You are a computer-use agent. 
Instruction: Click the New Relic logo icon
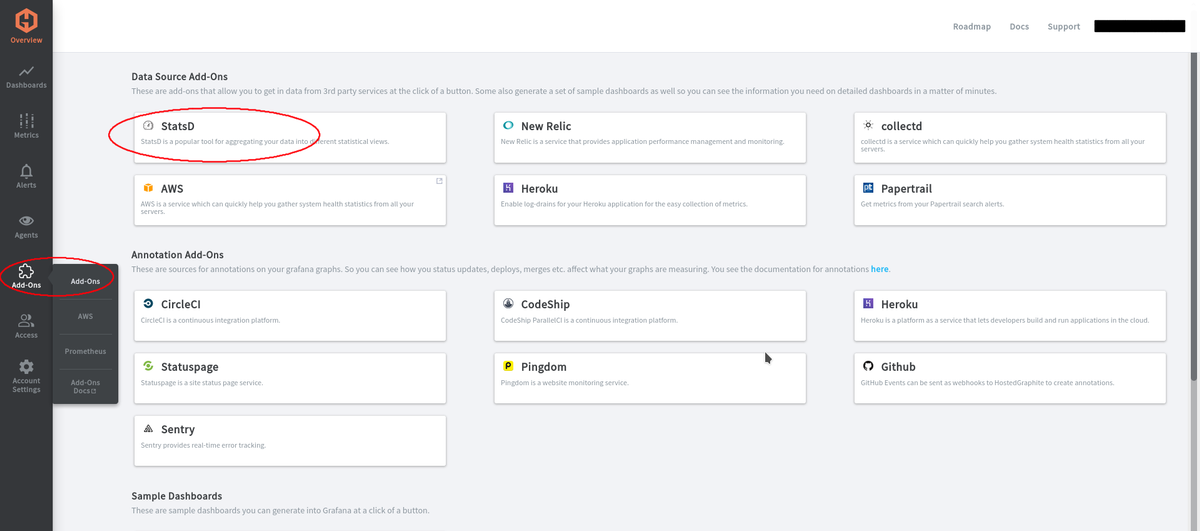pos(508,126)
